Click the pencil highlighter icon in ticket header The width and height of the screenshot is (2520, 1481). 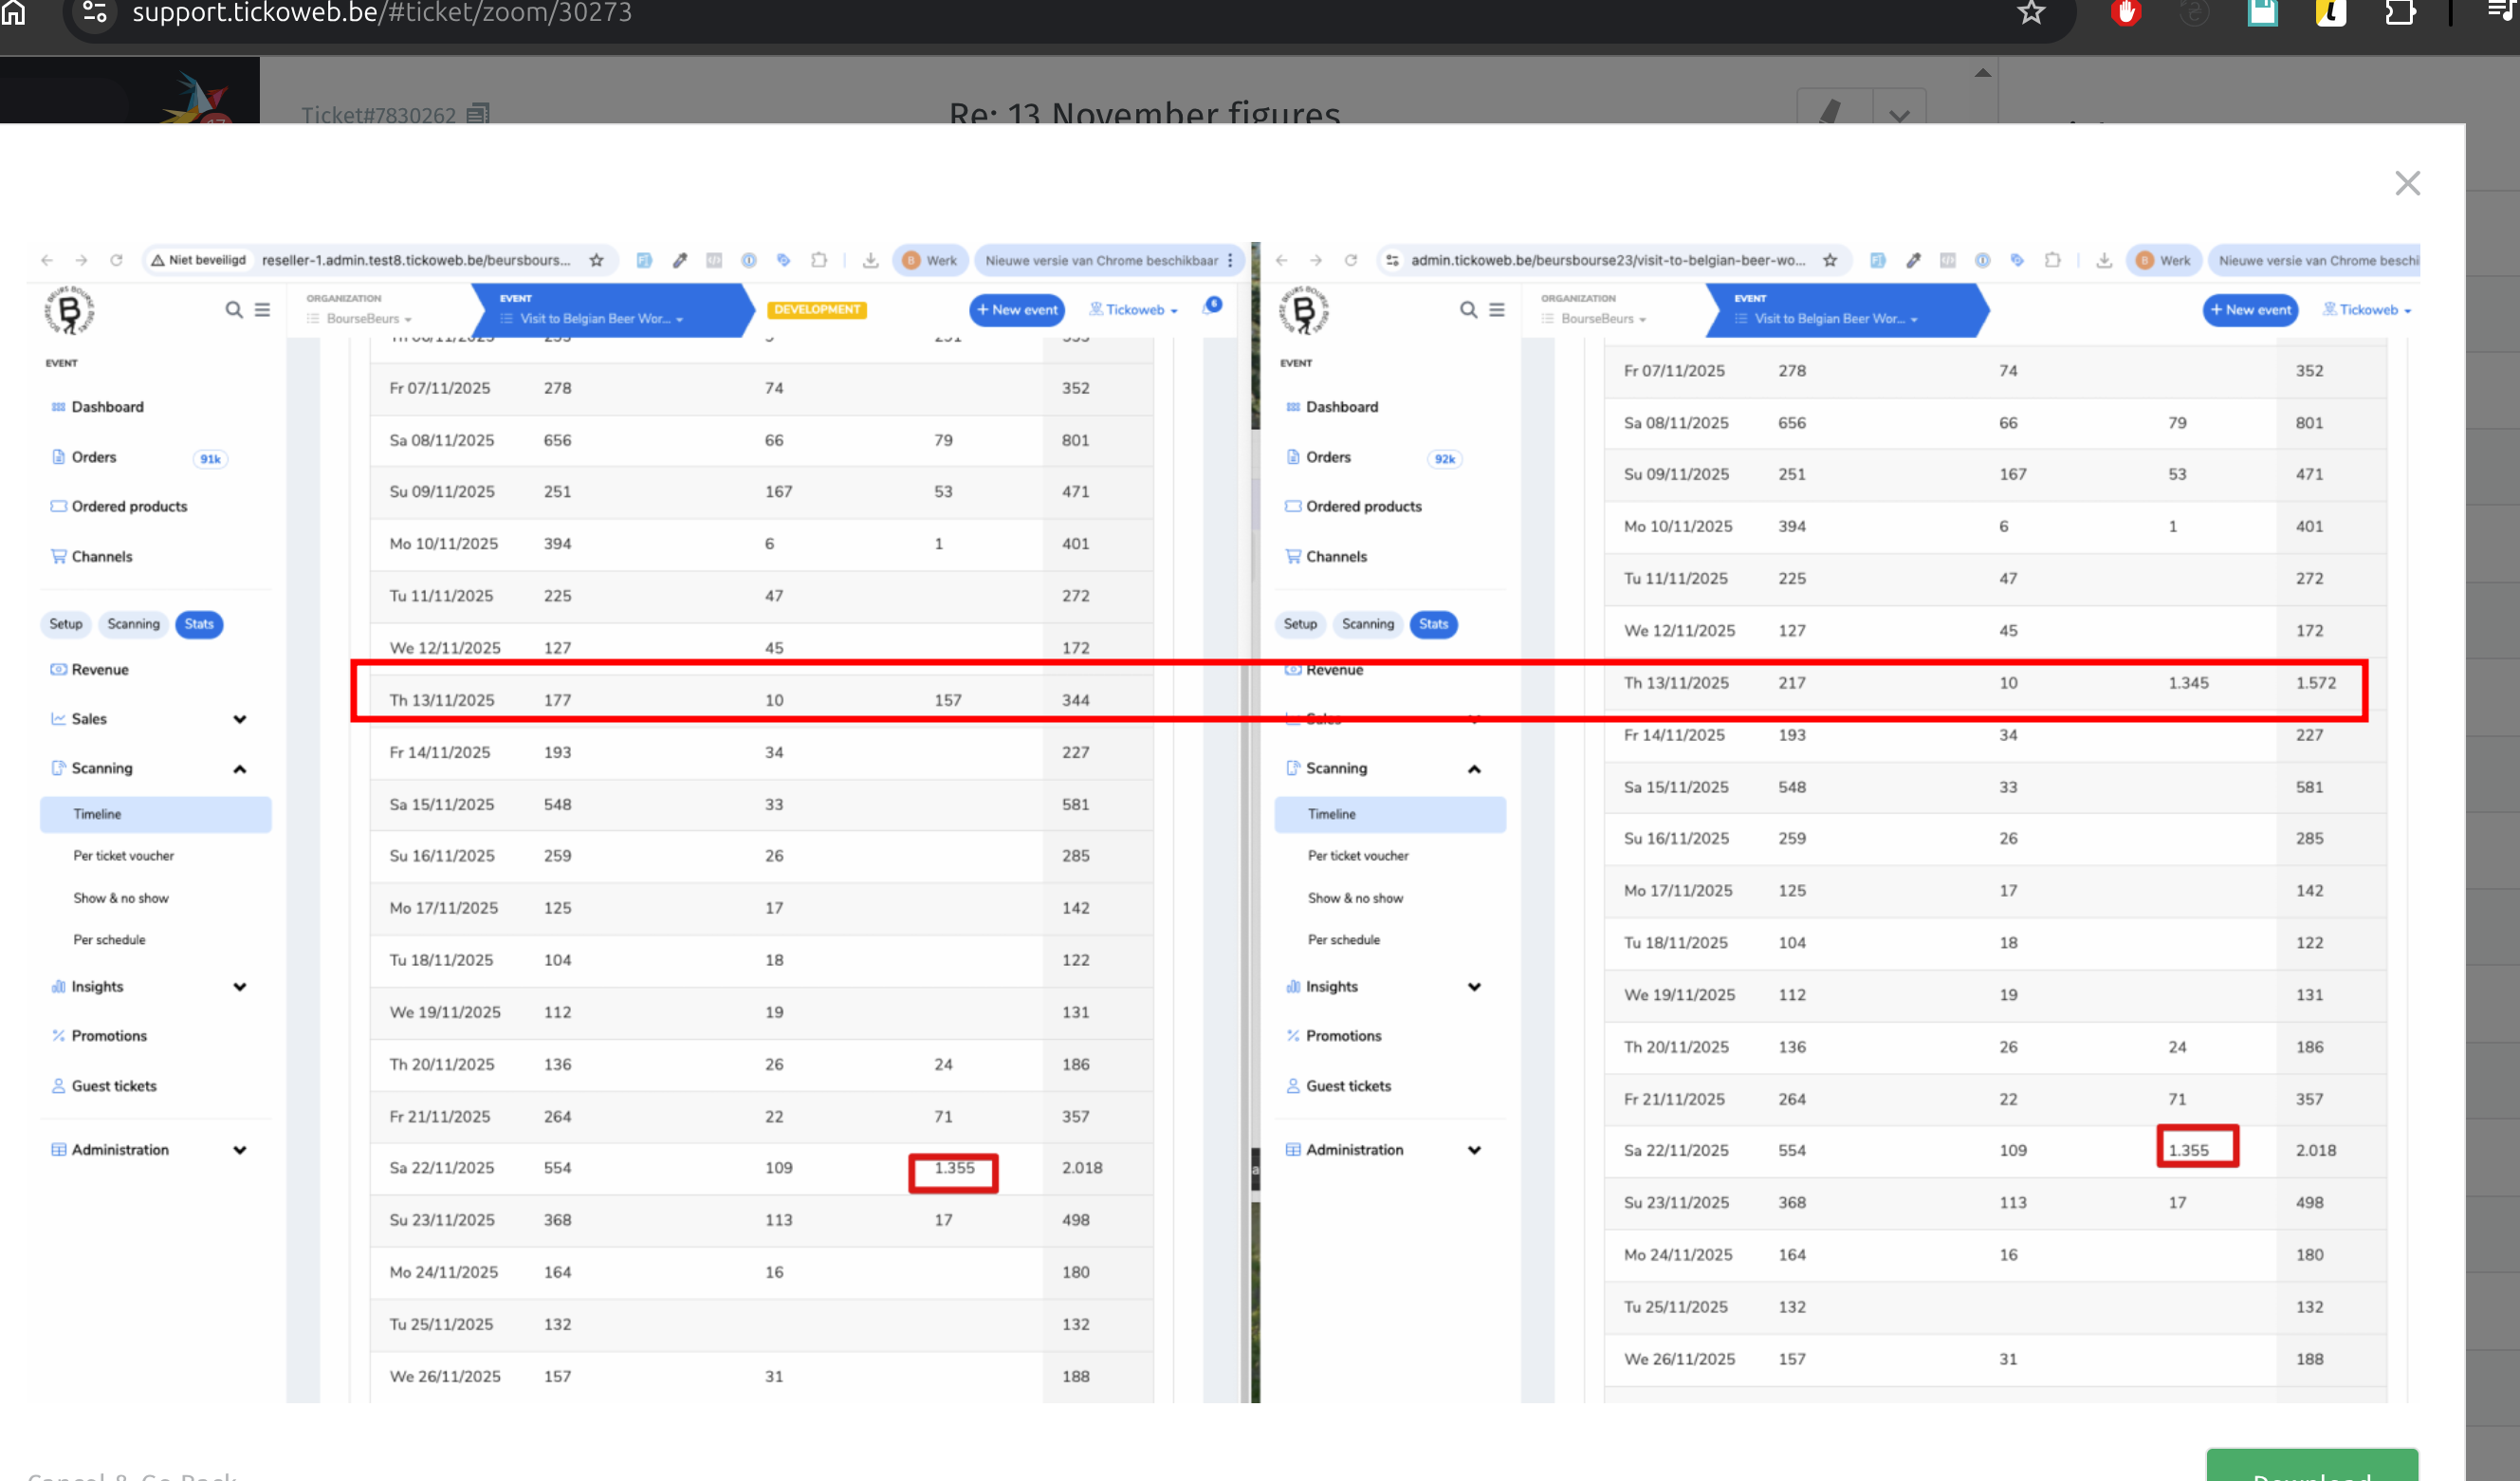coord(1831,110)
